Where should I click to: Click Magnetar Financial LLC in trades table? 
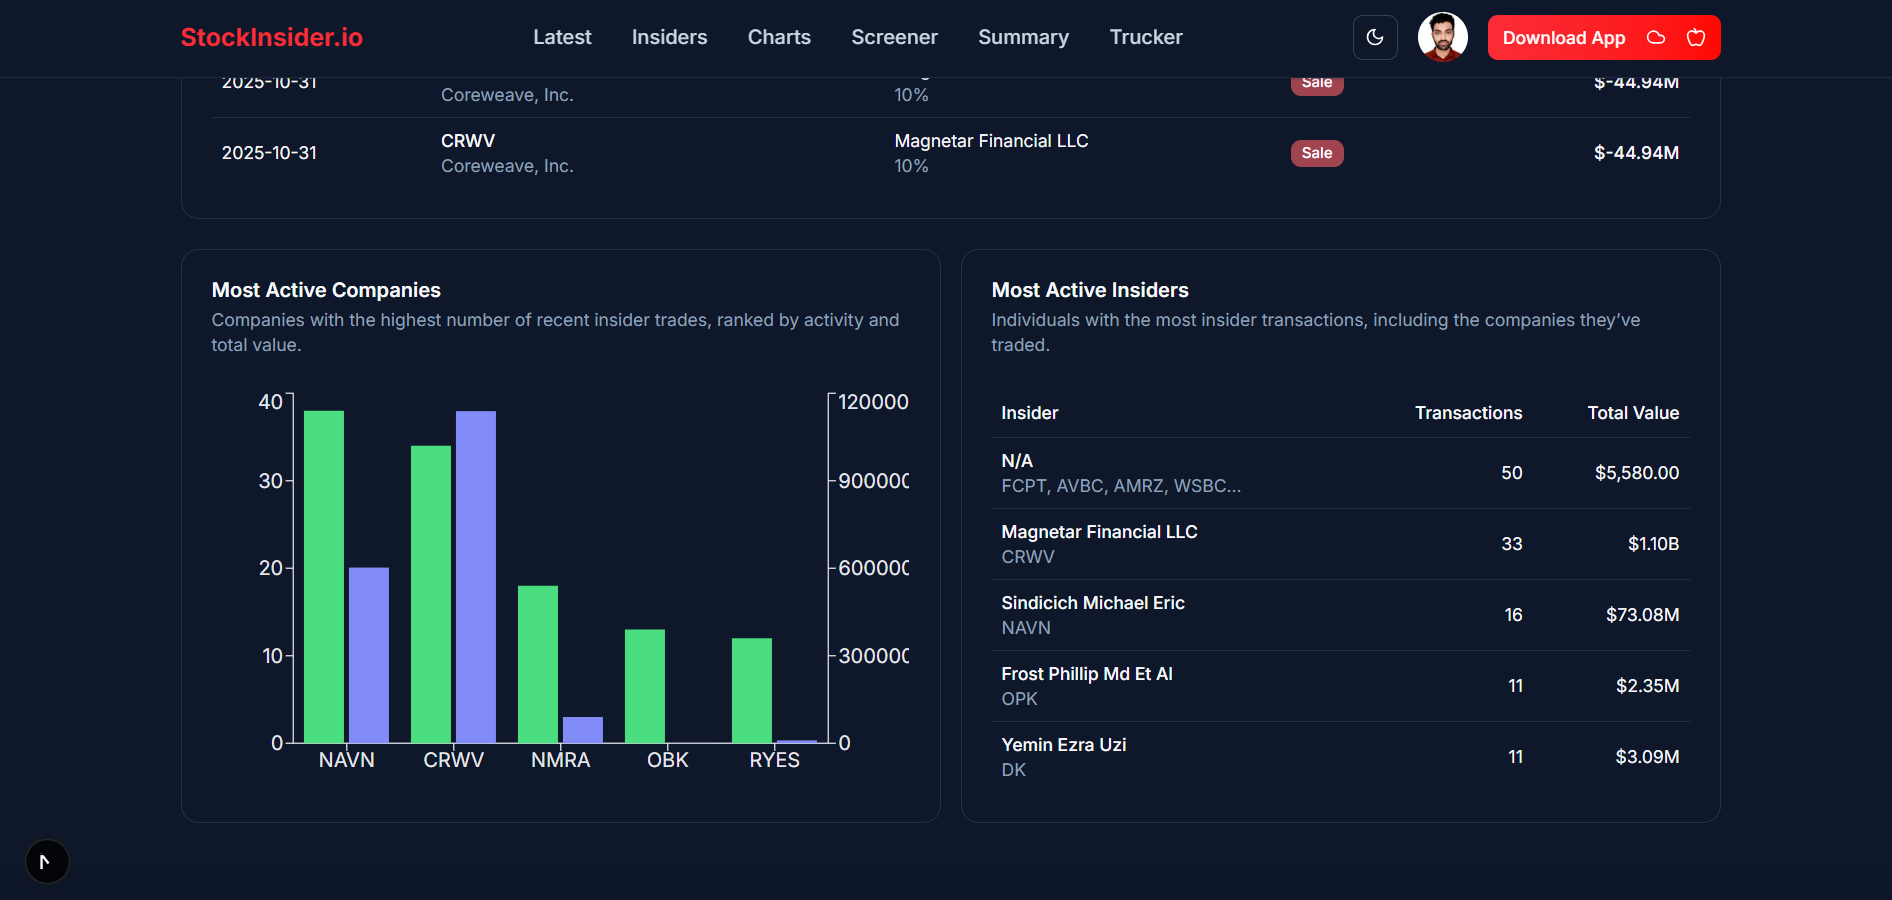pos(991,141)
